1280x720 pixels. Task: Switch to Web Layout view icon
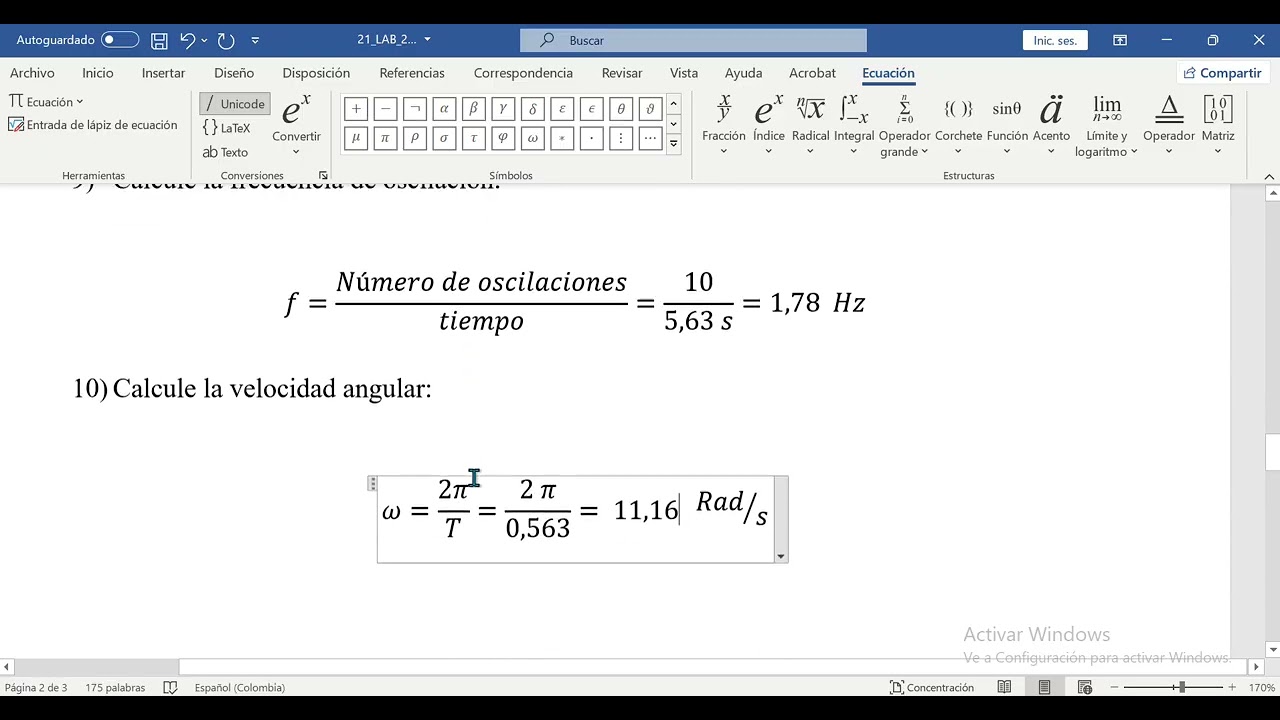(1085, 687)
